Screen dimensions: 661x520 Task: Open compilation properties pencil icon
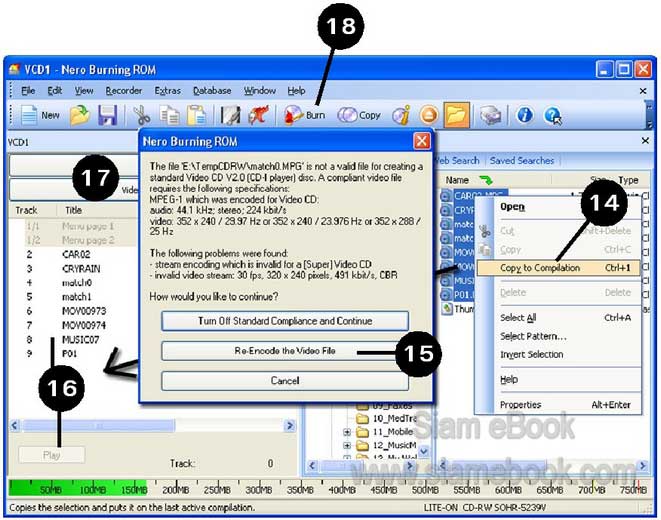tap(231, 115)
